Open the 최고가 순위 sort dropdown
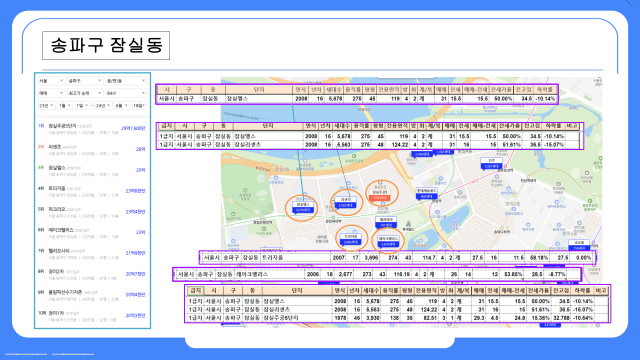This screenshot has width=640, height=360. [x=85, y=93]
